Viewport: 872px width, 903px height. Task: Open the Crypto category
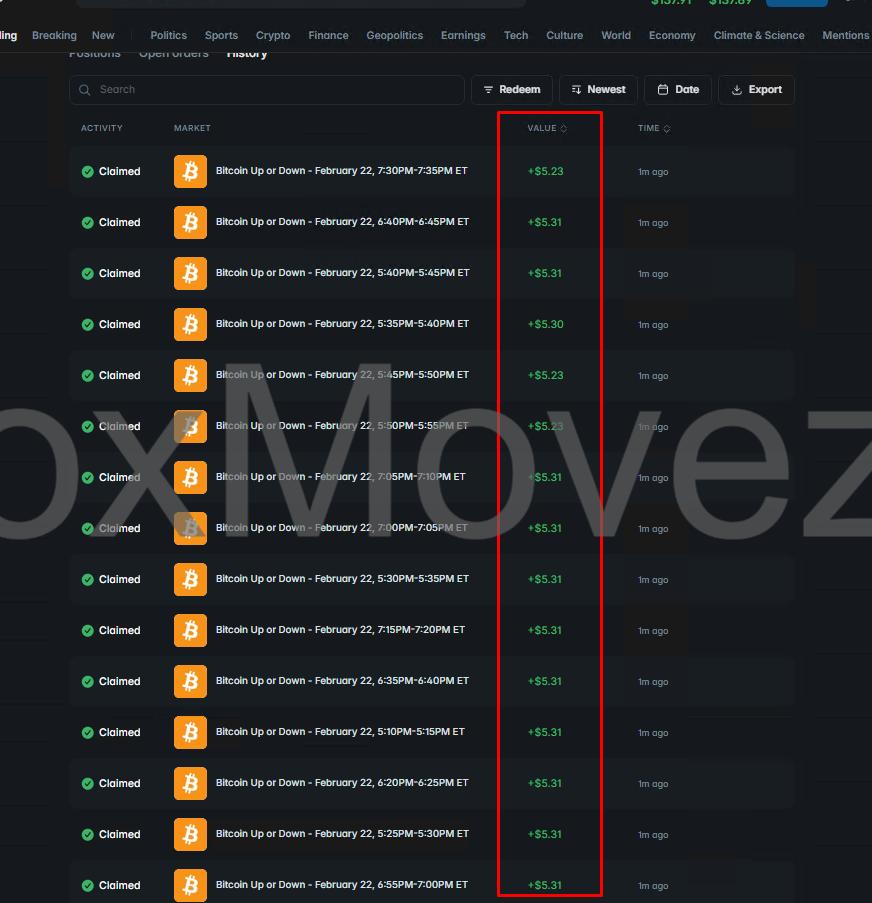tap(273, 35)
